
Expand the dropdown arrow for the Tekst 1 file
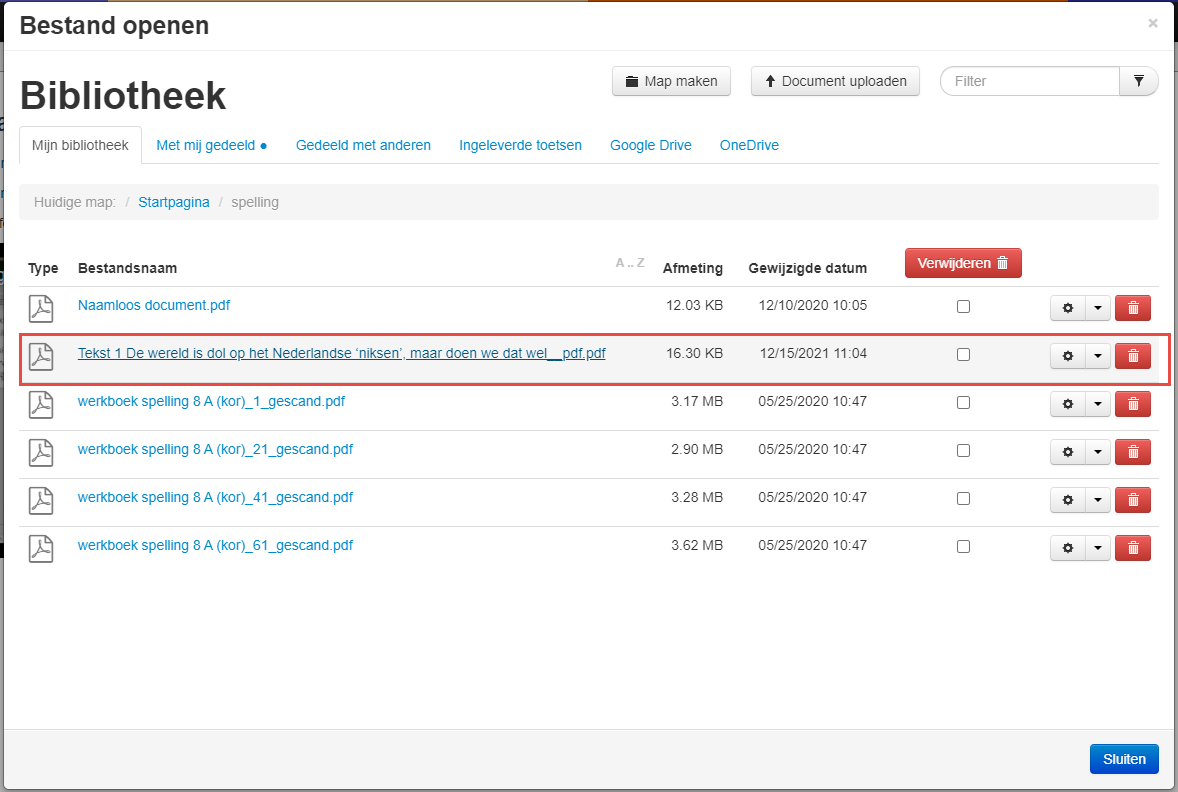(x=1098, y=356)
